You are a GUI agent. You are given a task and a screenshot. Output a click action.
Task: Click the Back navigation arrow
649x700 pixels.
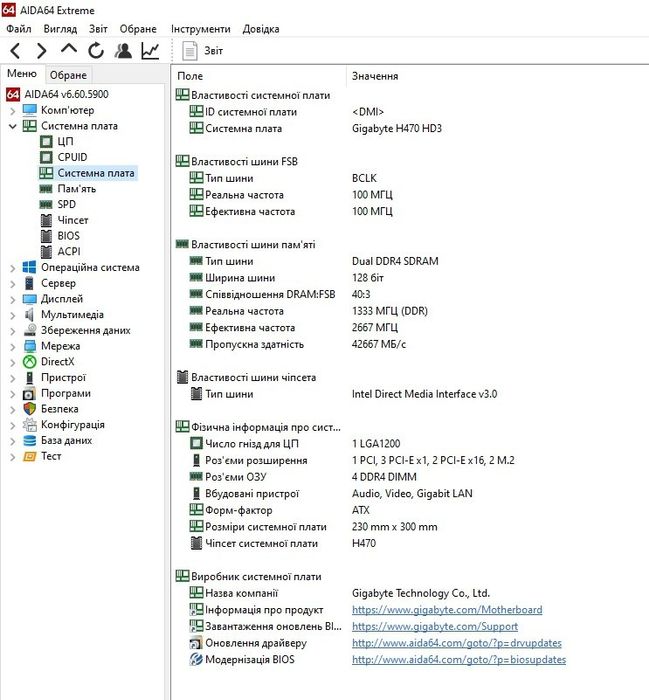click(15, 51)
